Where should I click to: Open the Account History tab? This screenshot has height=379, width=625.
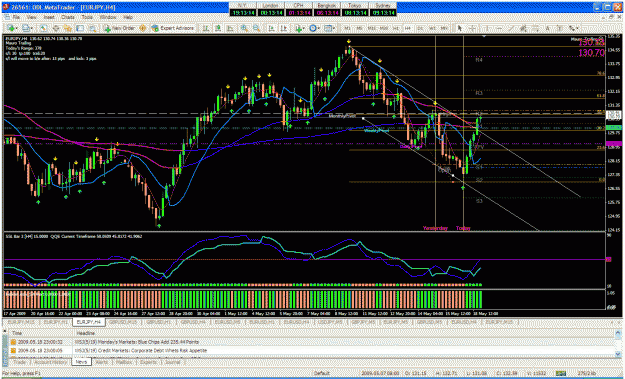point(50,362)
